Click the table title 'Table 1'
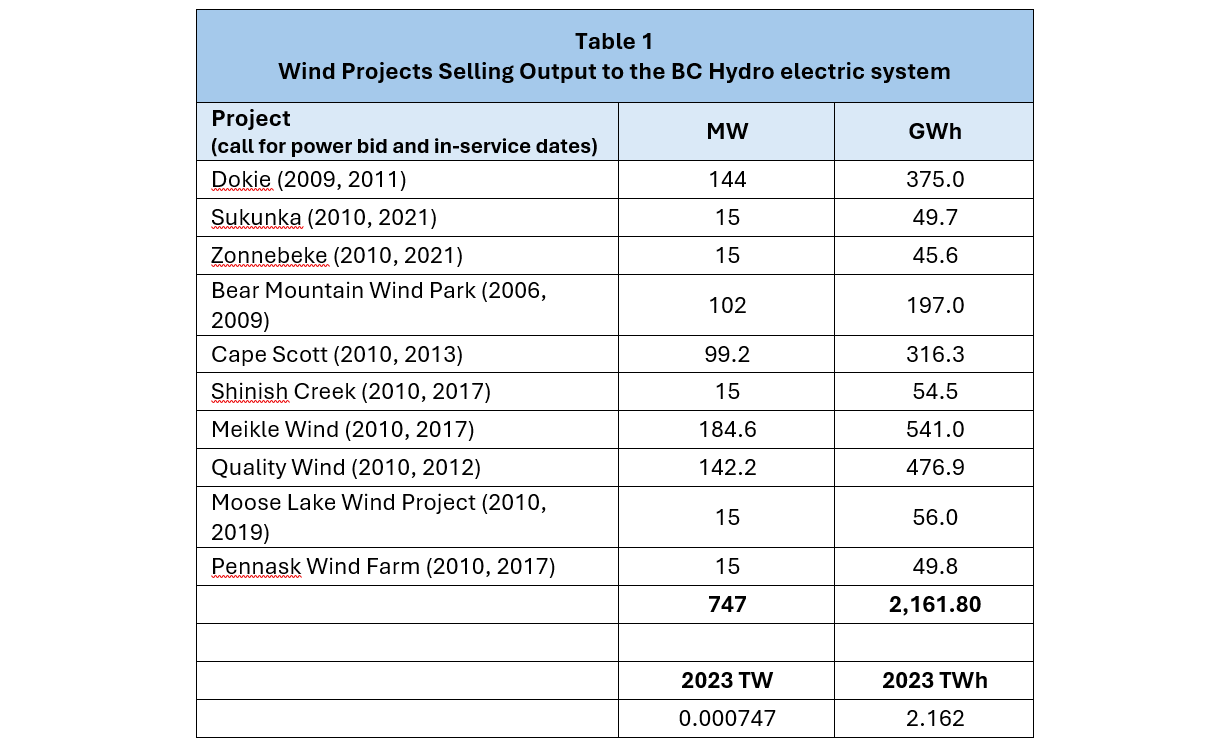The width and height of the screenshot is (1216, 743). (615, 42)
